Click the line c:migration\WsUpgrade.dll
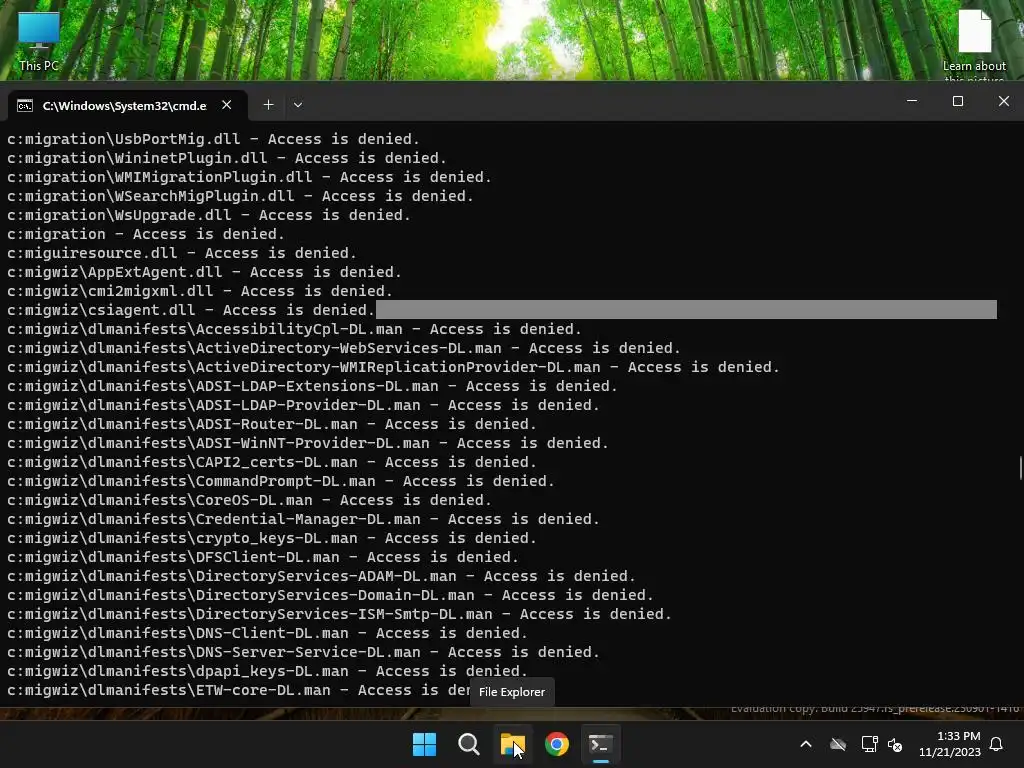This screenshot has height=768, width=1024. [209, 215]
